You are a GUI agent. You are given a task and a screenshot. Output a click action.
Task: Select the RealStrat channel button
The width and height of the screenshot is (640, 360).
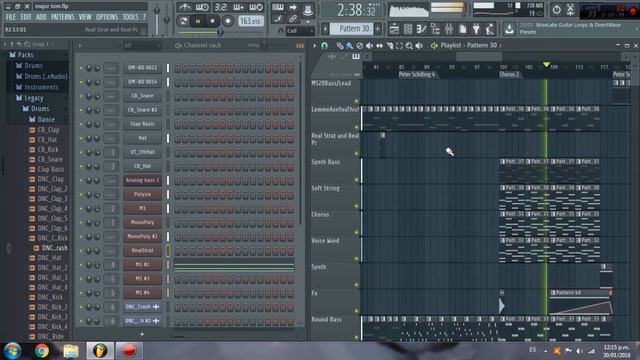142,251
